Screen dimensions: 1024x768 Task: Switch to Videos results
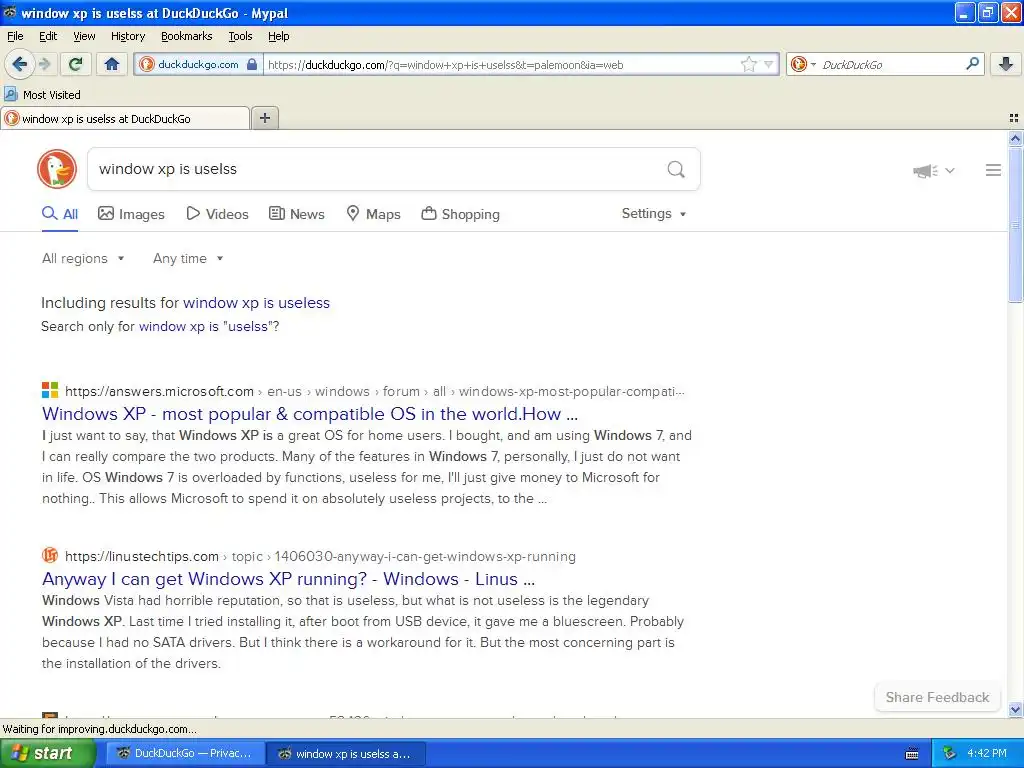(217, 214)
